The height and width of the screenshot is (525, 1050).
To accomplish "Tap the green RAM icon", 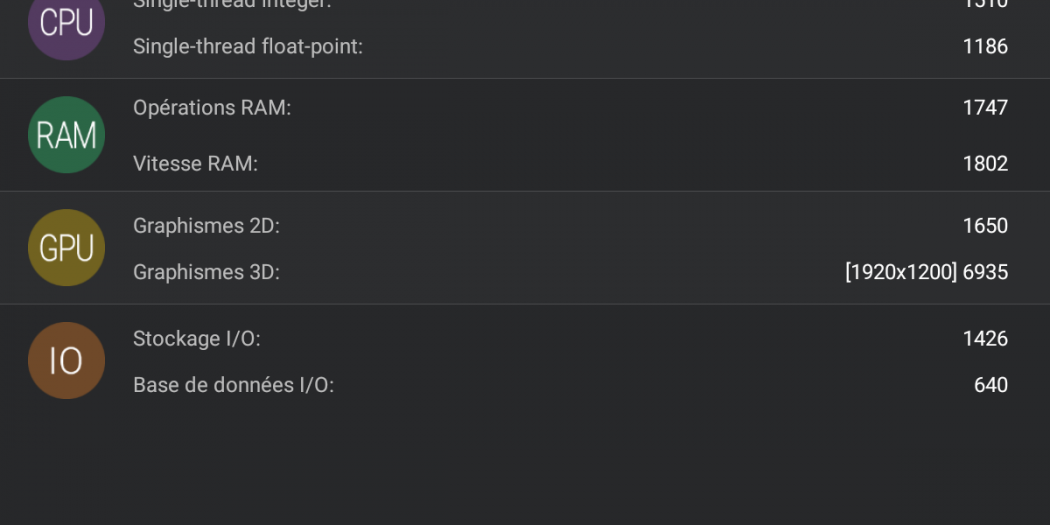I will tap(66, 135).
